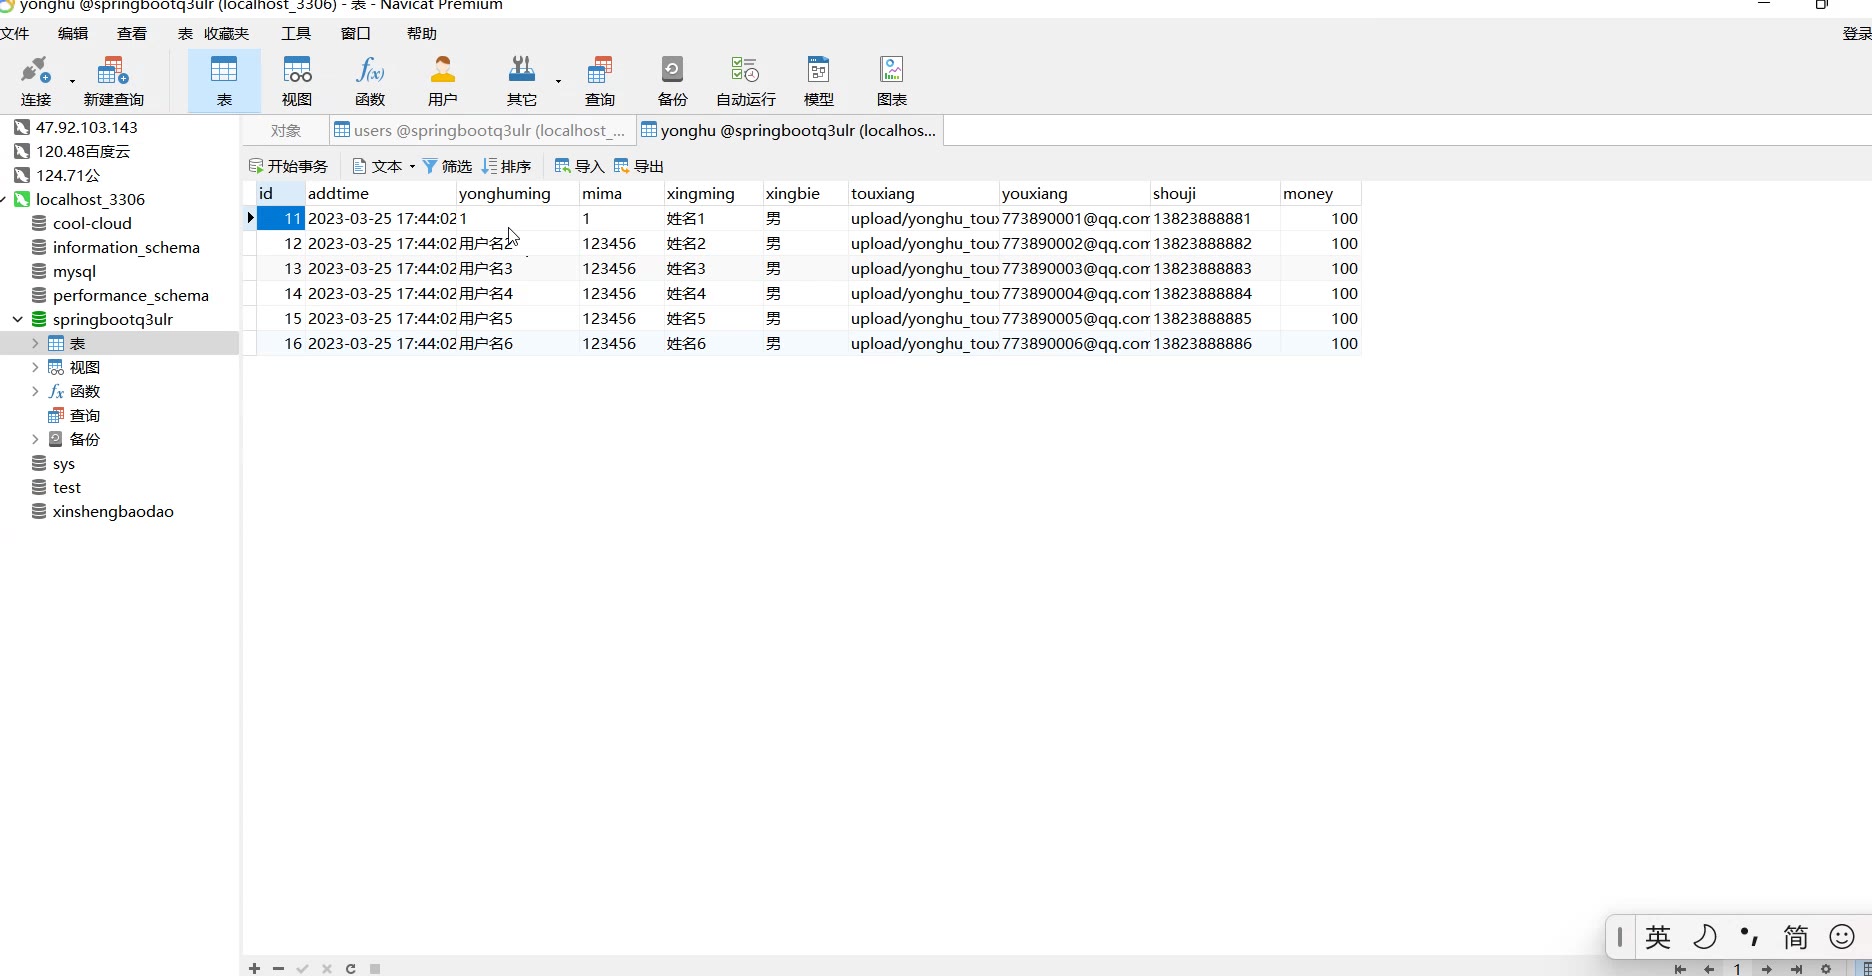The image size is (1872, 976).
Task: Open the 查询 (Query) toolbar icon
Action: (600, 81)
